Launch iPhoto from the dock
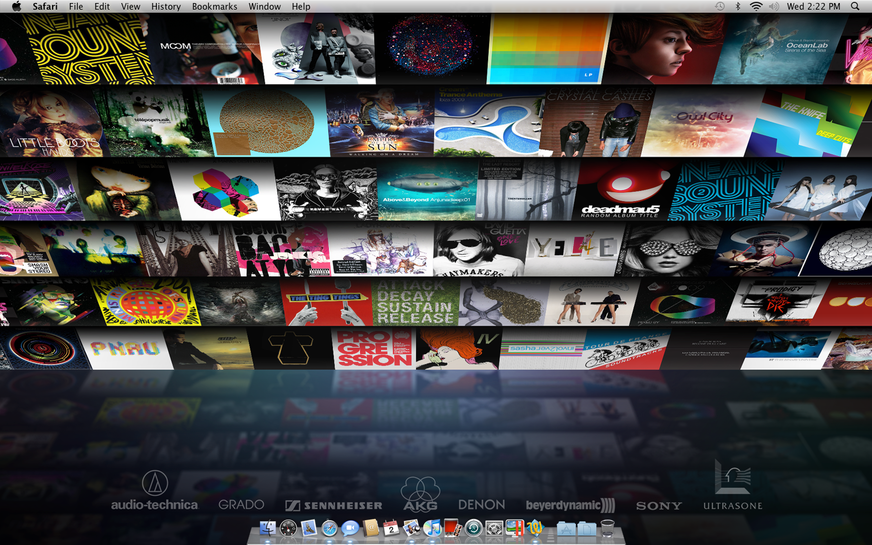This screenshot has width=872, height=545. tap(412, 528)
